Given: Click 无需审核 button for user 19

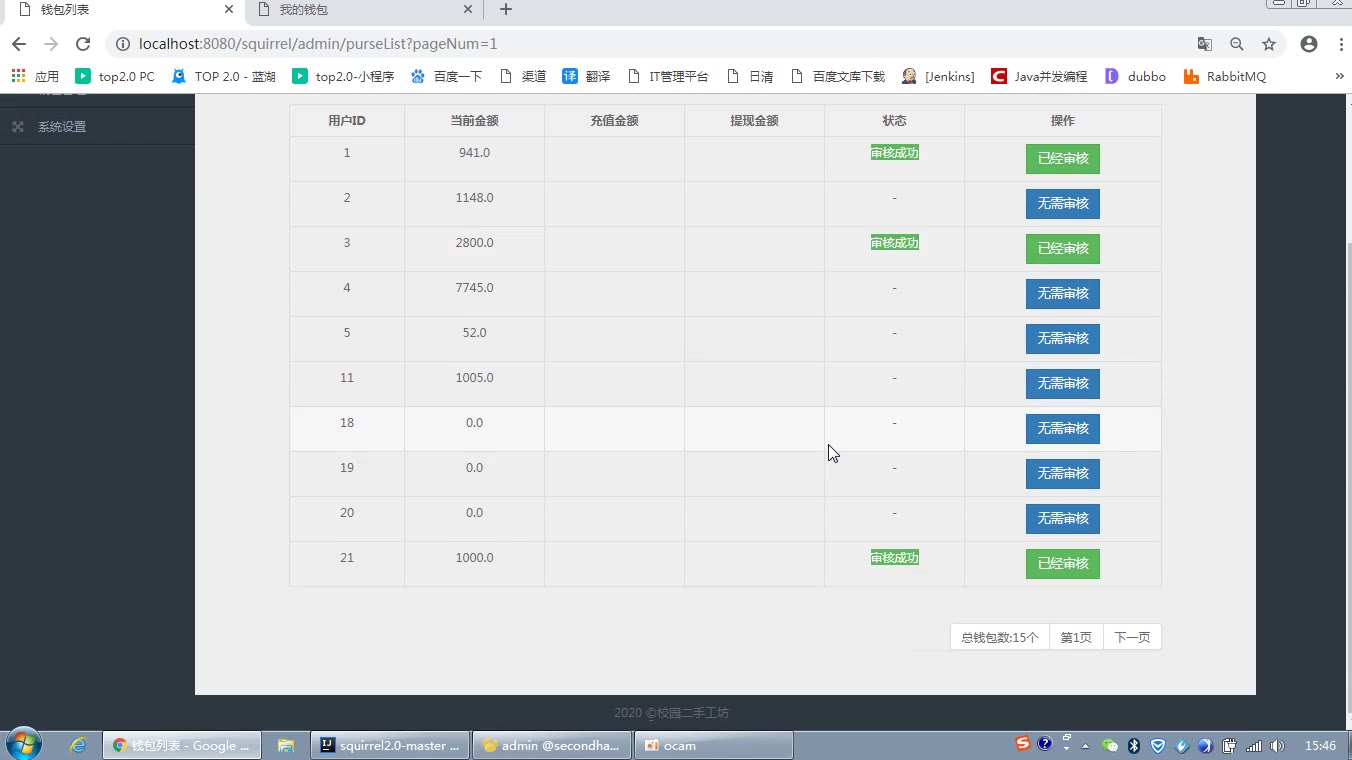Looking at the screenshot, I should coord(1062,474).
